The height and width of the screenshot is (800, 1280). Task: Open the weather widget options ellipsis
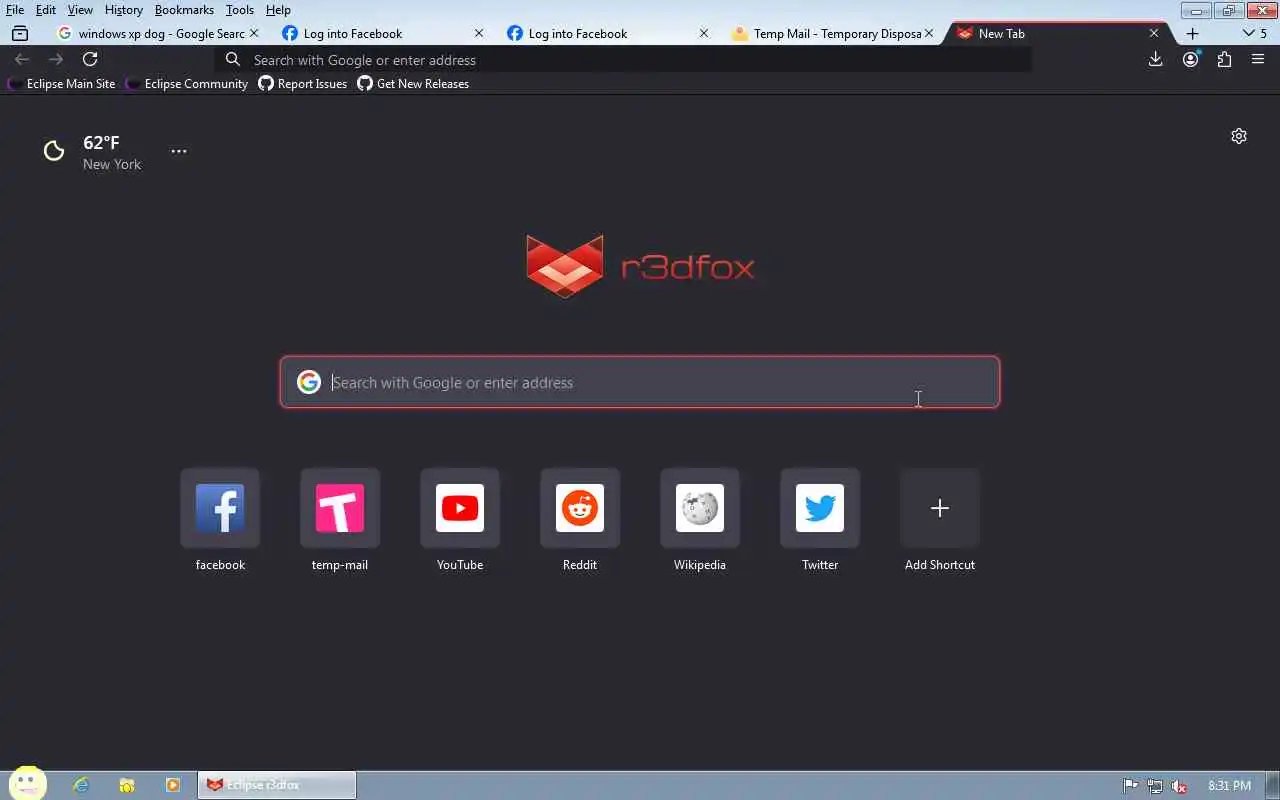[x=178, y=151]
